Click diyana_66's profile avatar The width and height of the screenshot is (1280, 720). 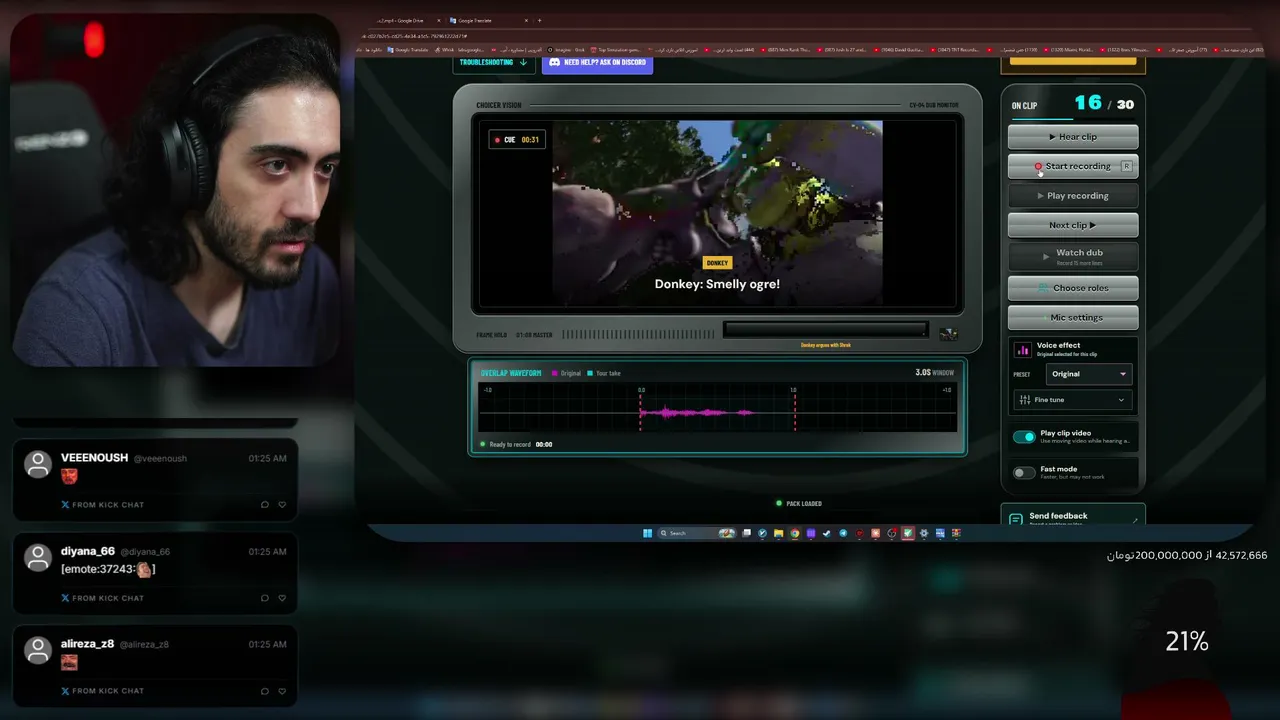click(38, 557)
